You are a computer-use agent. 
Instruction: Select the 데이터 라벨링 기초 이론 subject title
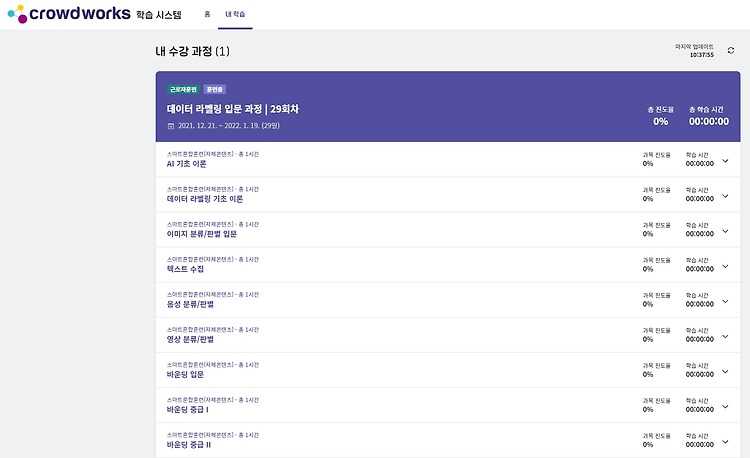205,199
